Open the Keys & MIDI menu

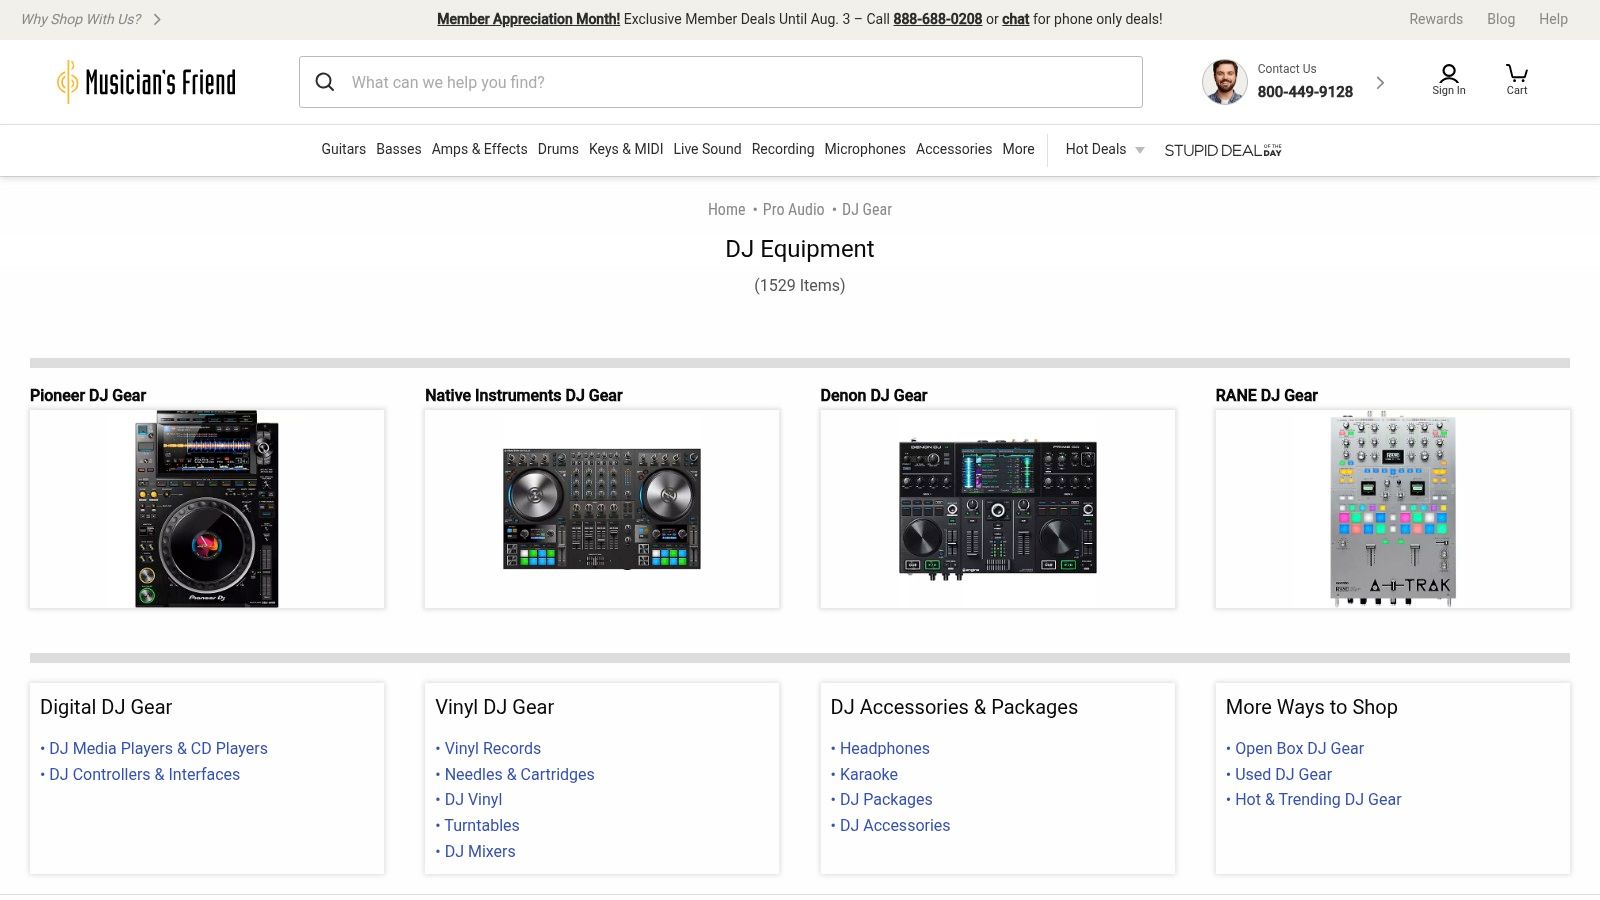click(x=626, y=149)
